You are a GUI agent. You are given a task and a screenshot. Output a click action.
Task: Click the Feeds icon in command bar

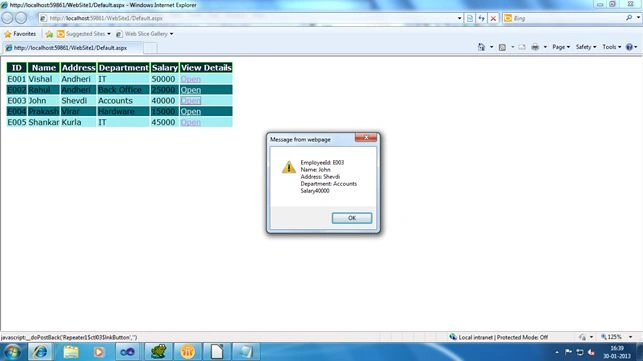[502, 47]
